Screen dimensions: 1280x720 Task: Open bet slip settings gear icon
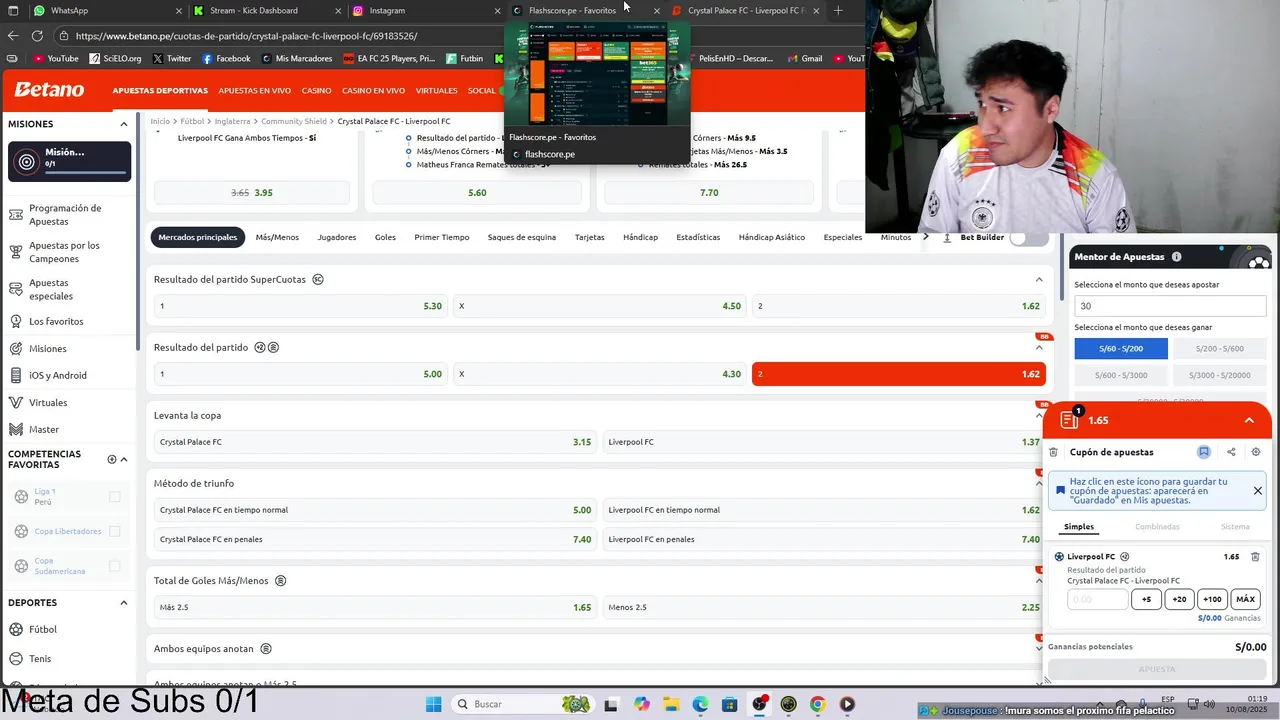click(1256, 452)
